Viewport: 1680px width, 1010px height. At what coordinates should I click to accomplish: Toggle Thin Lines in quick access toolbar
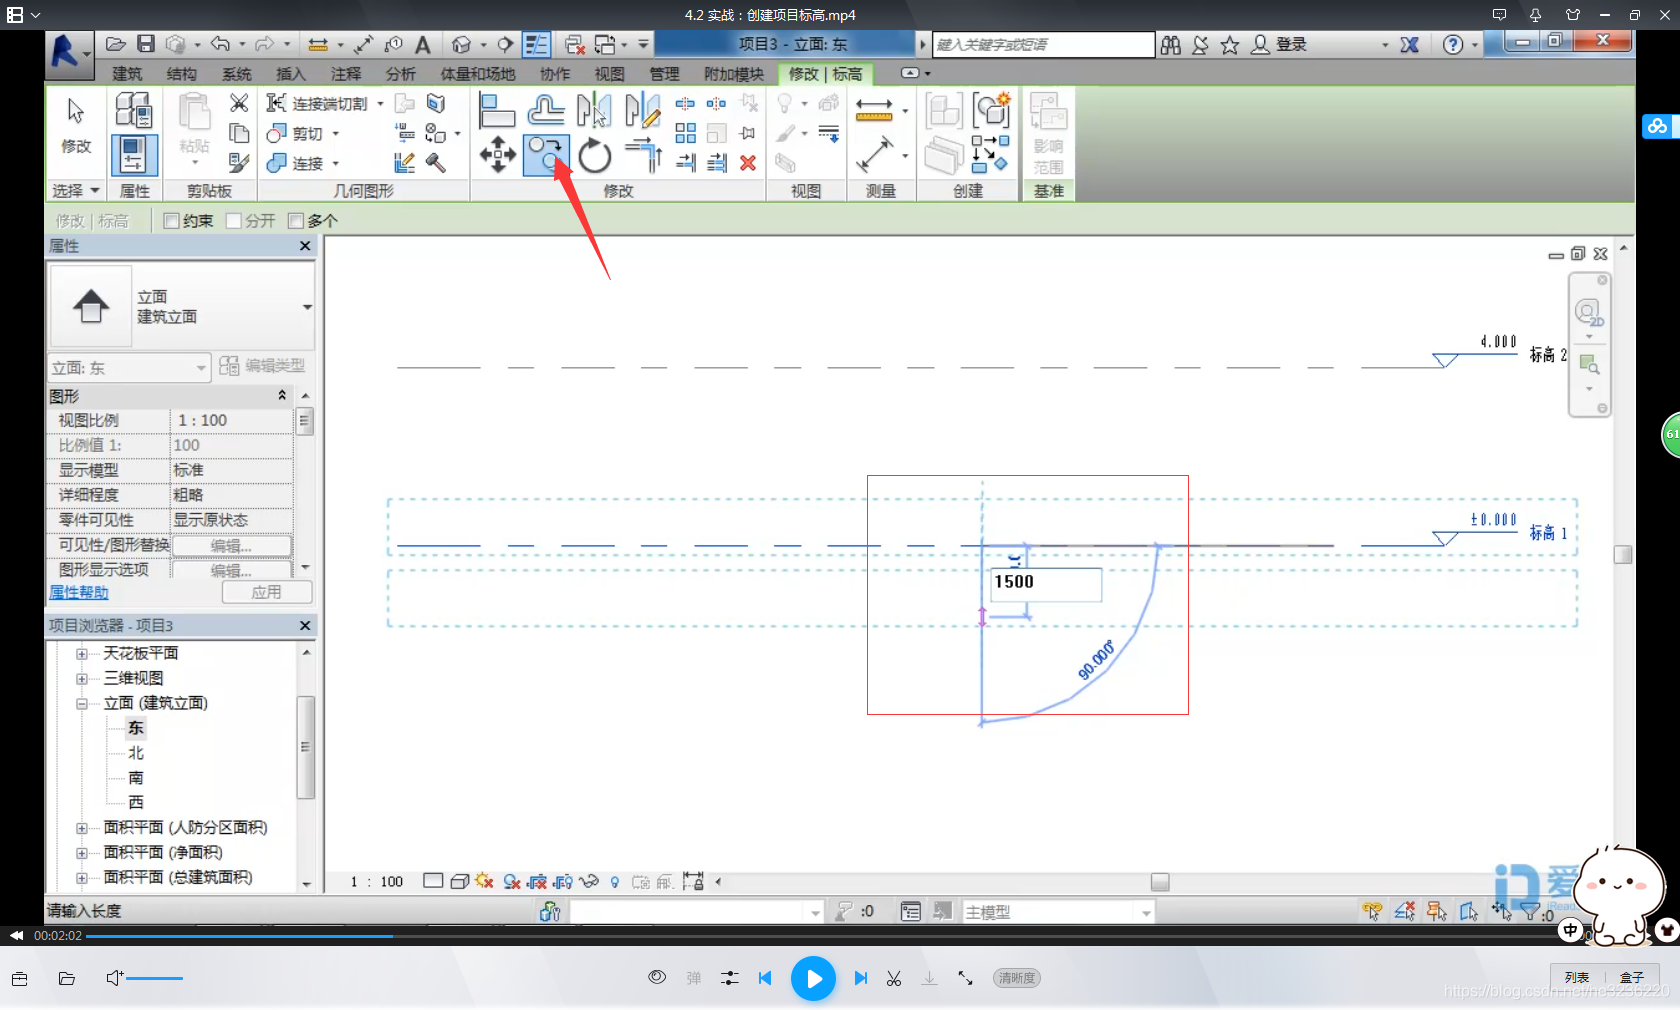[537, 44]
